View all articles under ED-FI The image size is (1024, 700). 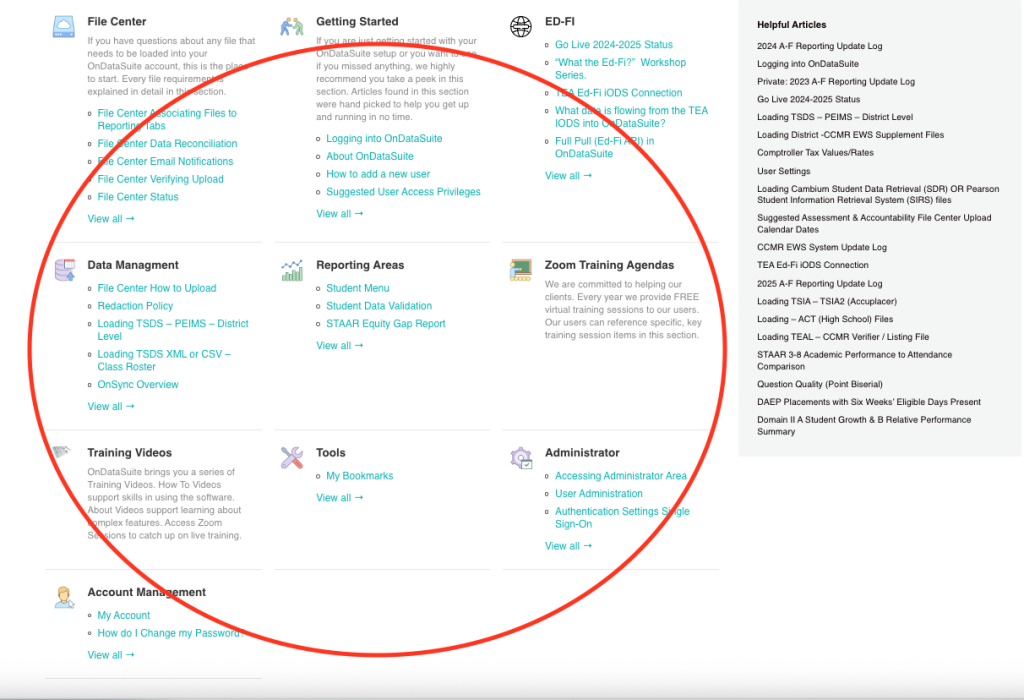[568, 176]
